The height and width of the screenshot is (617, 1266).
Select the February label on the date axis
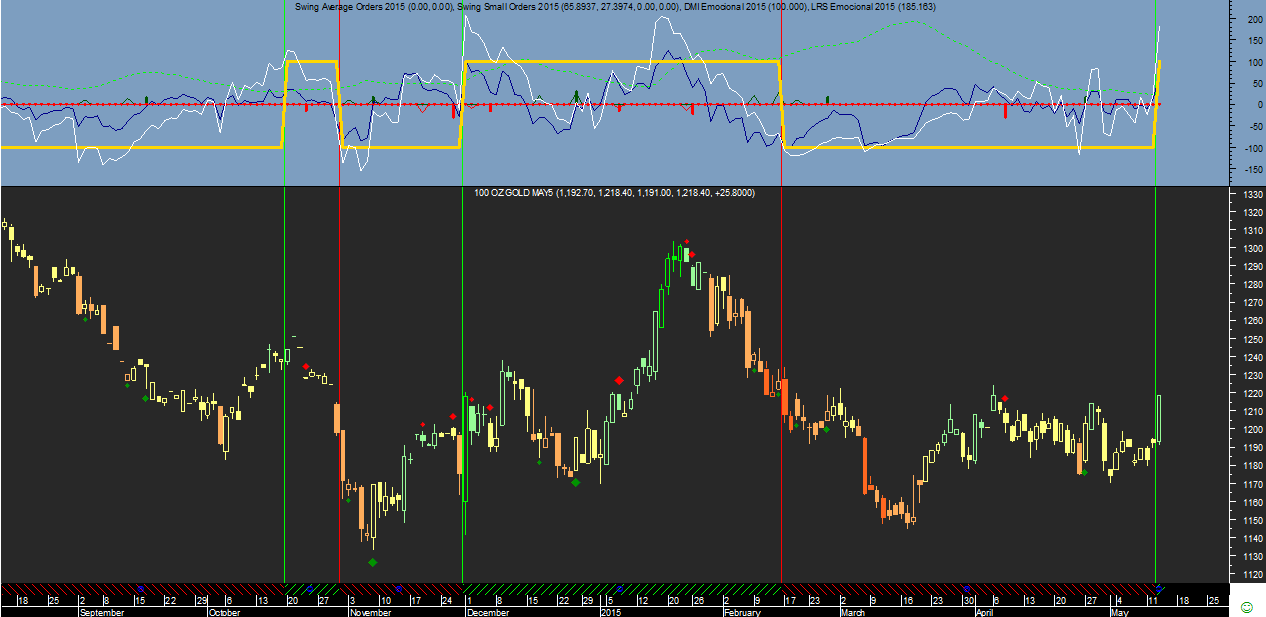pyautogui.click(x=742, y=612)
